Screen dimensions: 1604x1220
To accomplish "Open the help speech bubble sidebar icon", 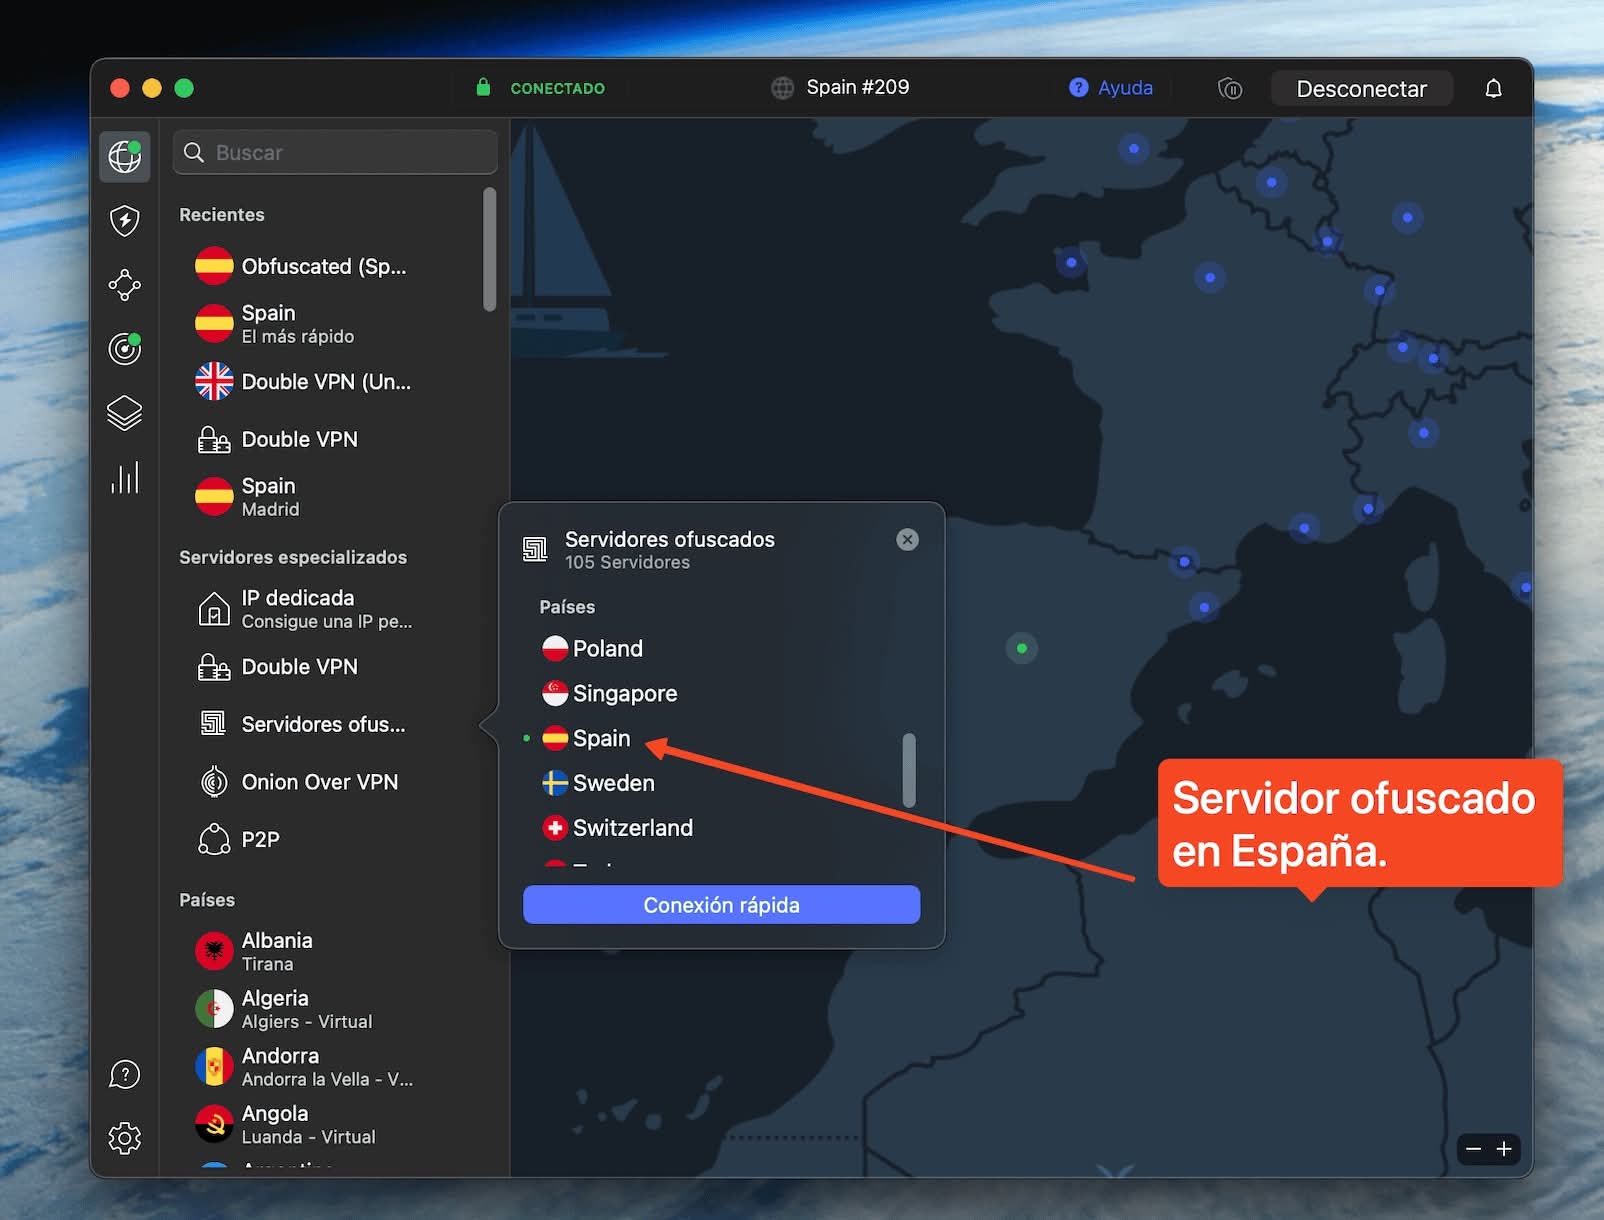I will pyautogui.click(x=125, y=1075).
